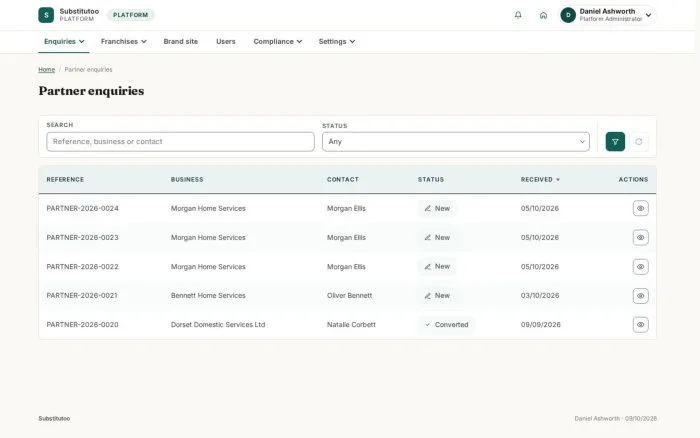This screenshot has height=438, width=700.
Task: Click the Partner enquiries breadcrumb text
Action: pos(88,70)
